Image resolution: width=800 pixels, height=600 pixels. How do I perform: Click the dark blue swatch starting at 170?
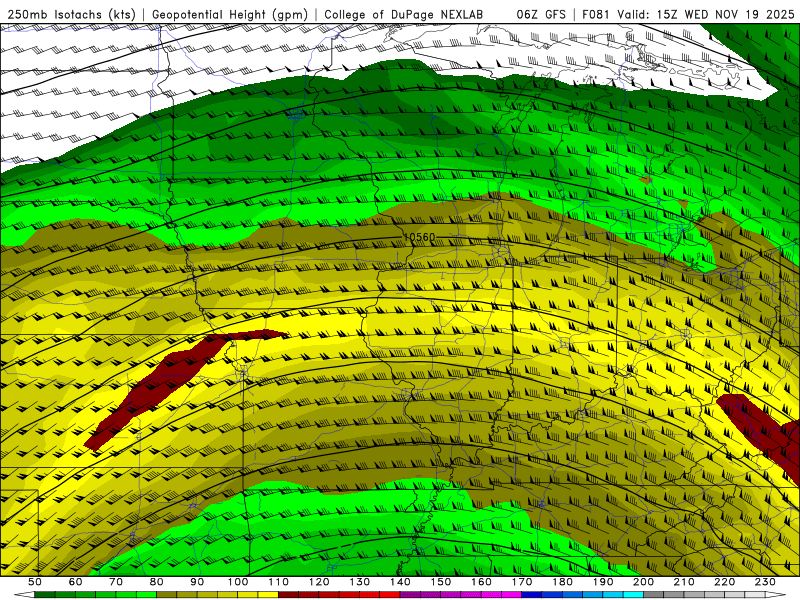(x=532, y=595)
